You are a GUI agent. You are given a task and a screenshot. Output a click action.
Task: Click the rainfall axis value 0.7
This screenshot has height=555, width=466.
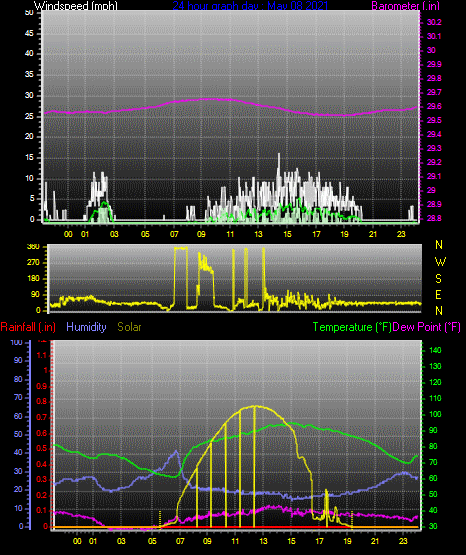click(x=42, y=418)
